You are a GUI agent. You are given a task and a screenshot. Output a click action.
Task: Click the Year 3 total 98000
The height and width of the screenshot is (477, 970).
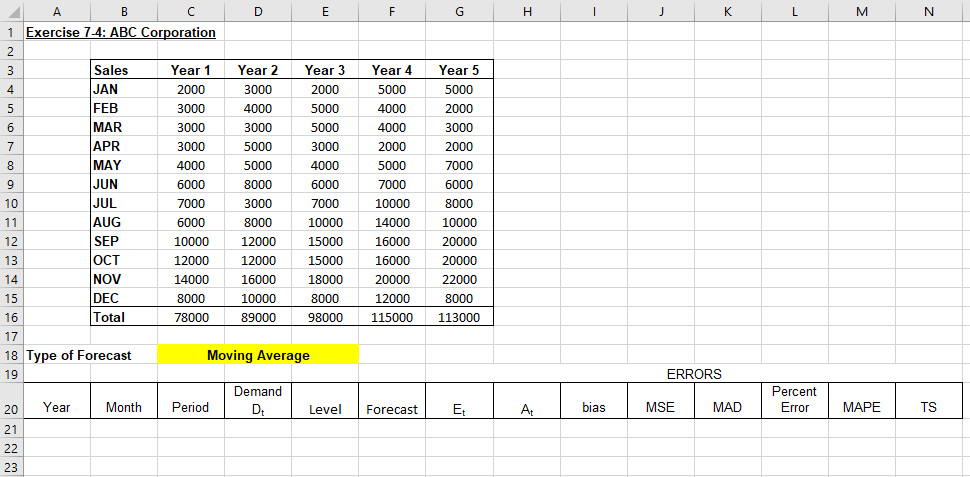tap(325, 317)
